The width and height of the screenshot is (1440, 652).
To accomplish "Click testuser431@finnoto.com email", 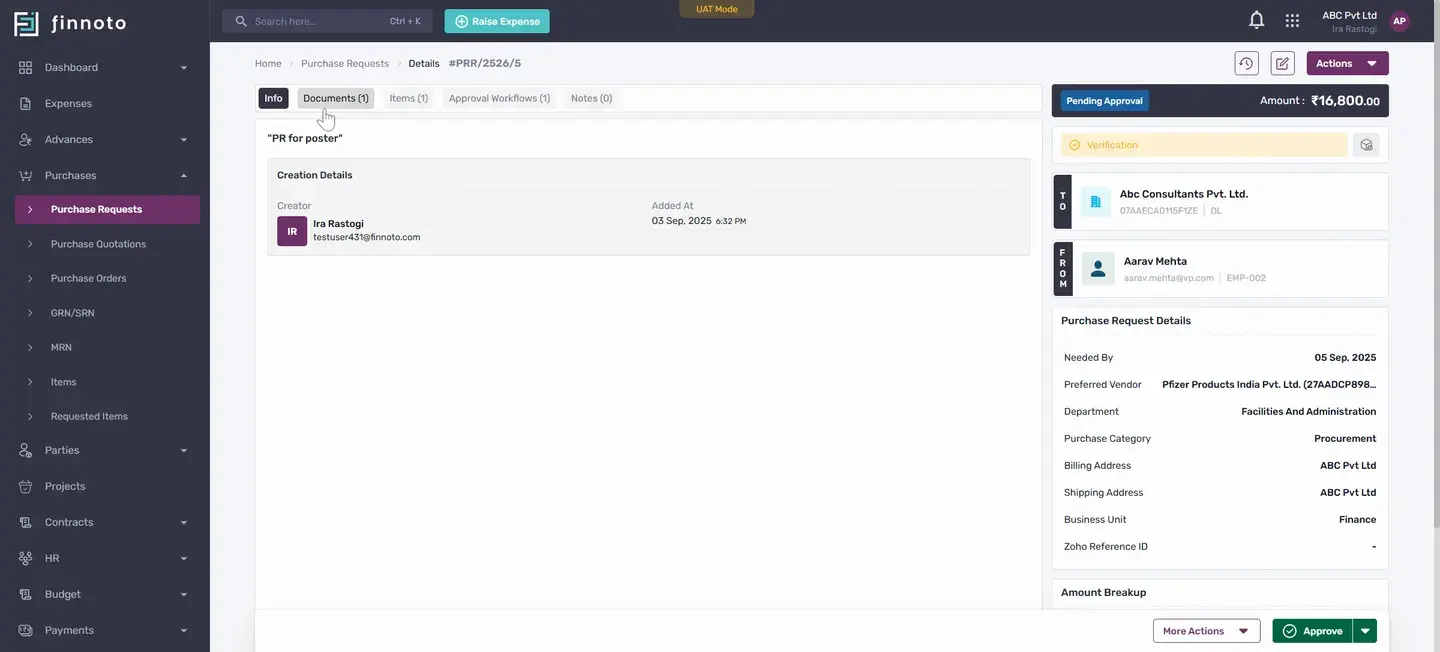I will click(367, 237).
